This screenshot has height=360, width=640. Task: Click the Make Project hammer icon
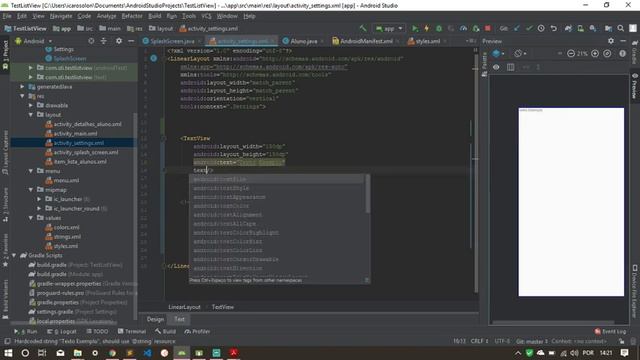pos(362,28)
